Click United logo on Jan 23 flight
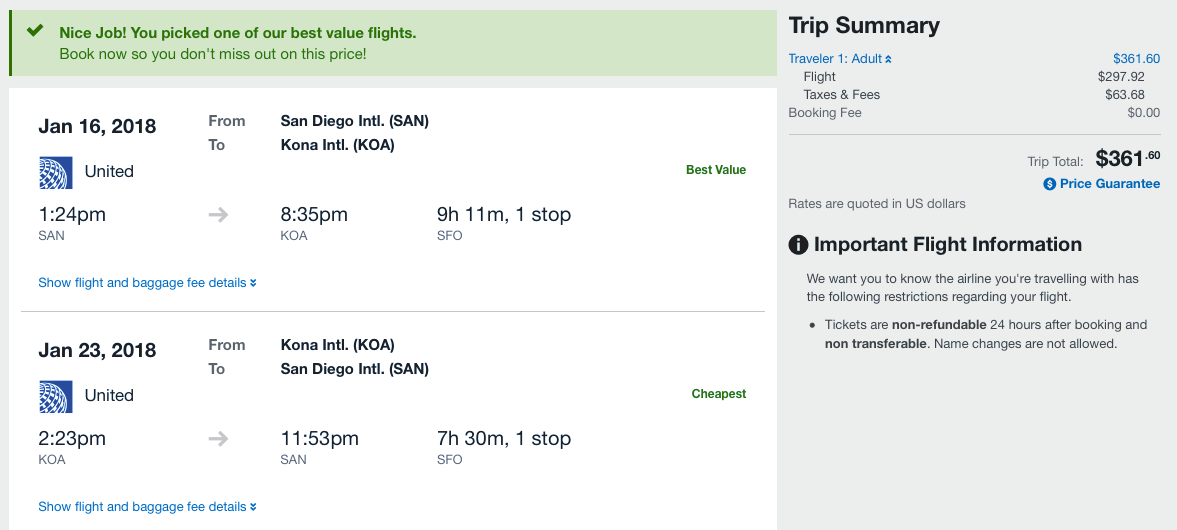Image resolution: width=1177 pixels, height=530 pixels. pyautogui.click(x=56, y=396)
